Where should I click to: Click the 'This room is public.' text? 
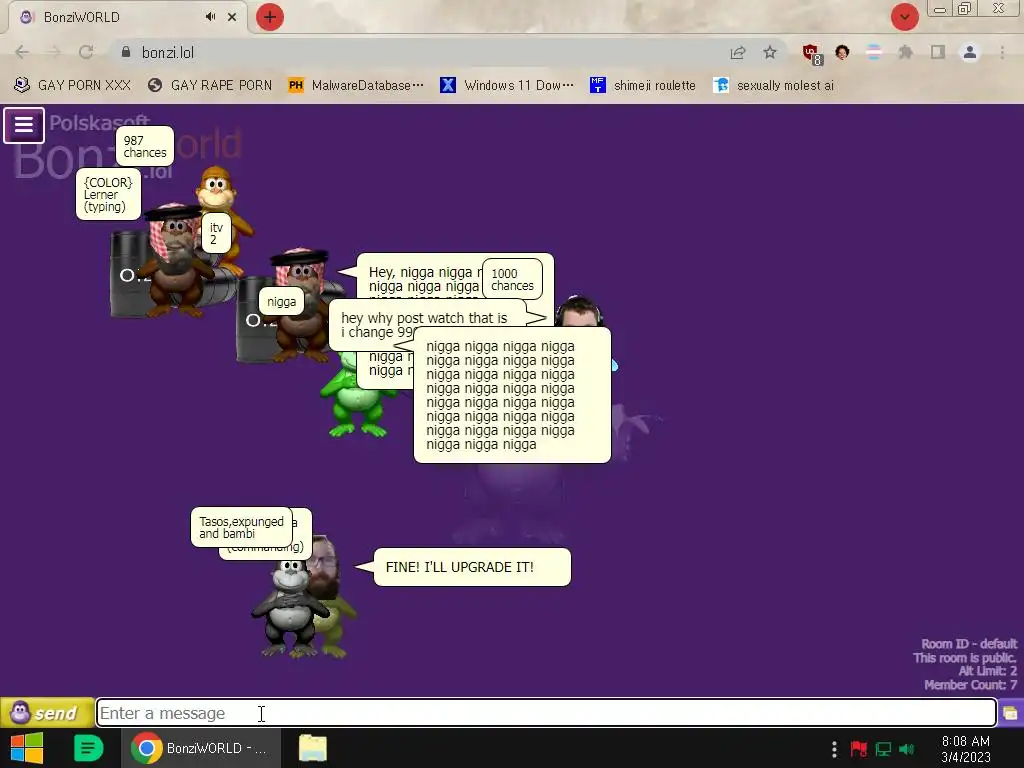pyautogui.click(x=965, y=658)
